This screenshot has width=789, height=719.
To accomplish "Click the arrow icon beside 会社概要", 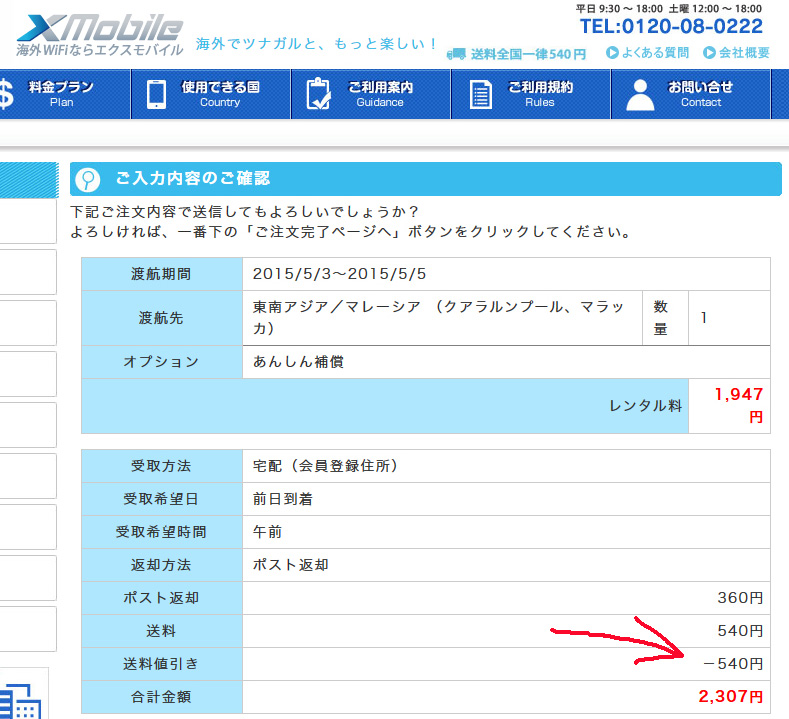I will click(709, 53).
